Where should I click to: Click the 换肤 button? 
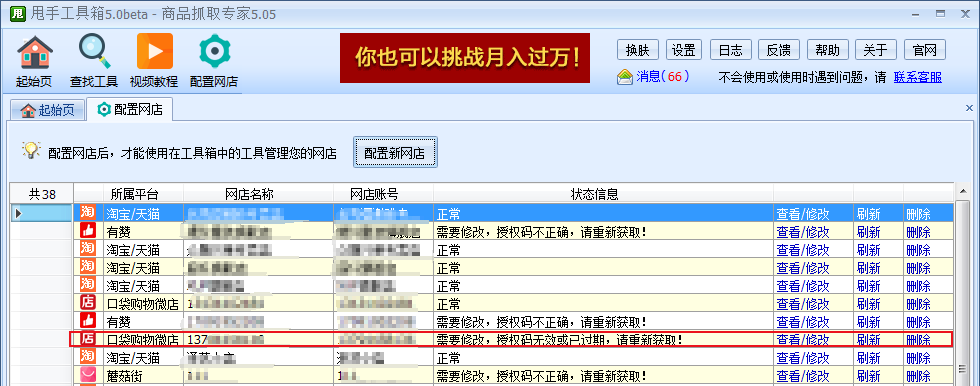pyautogui.click(x=638, y=50)
